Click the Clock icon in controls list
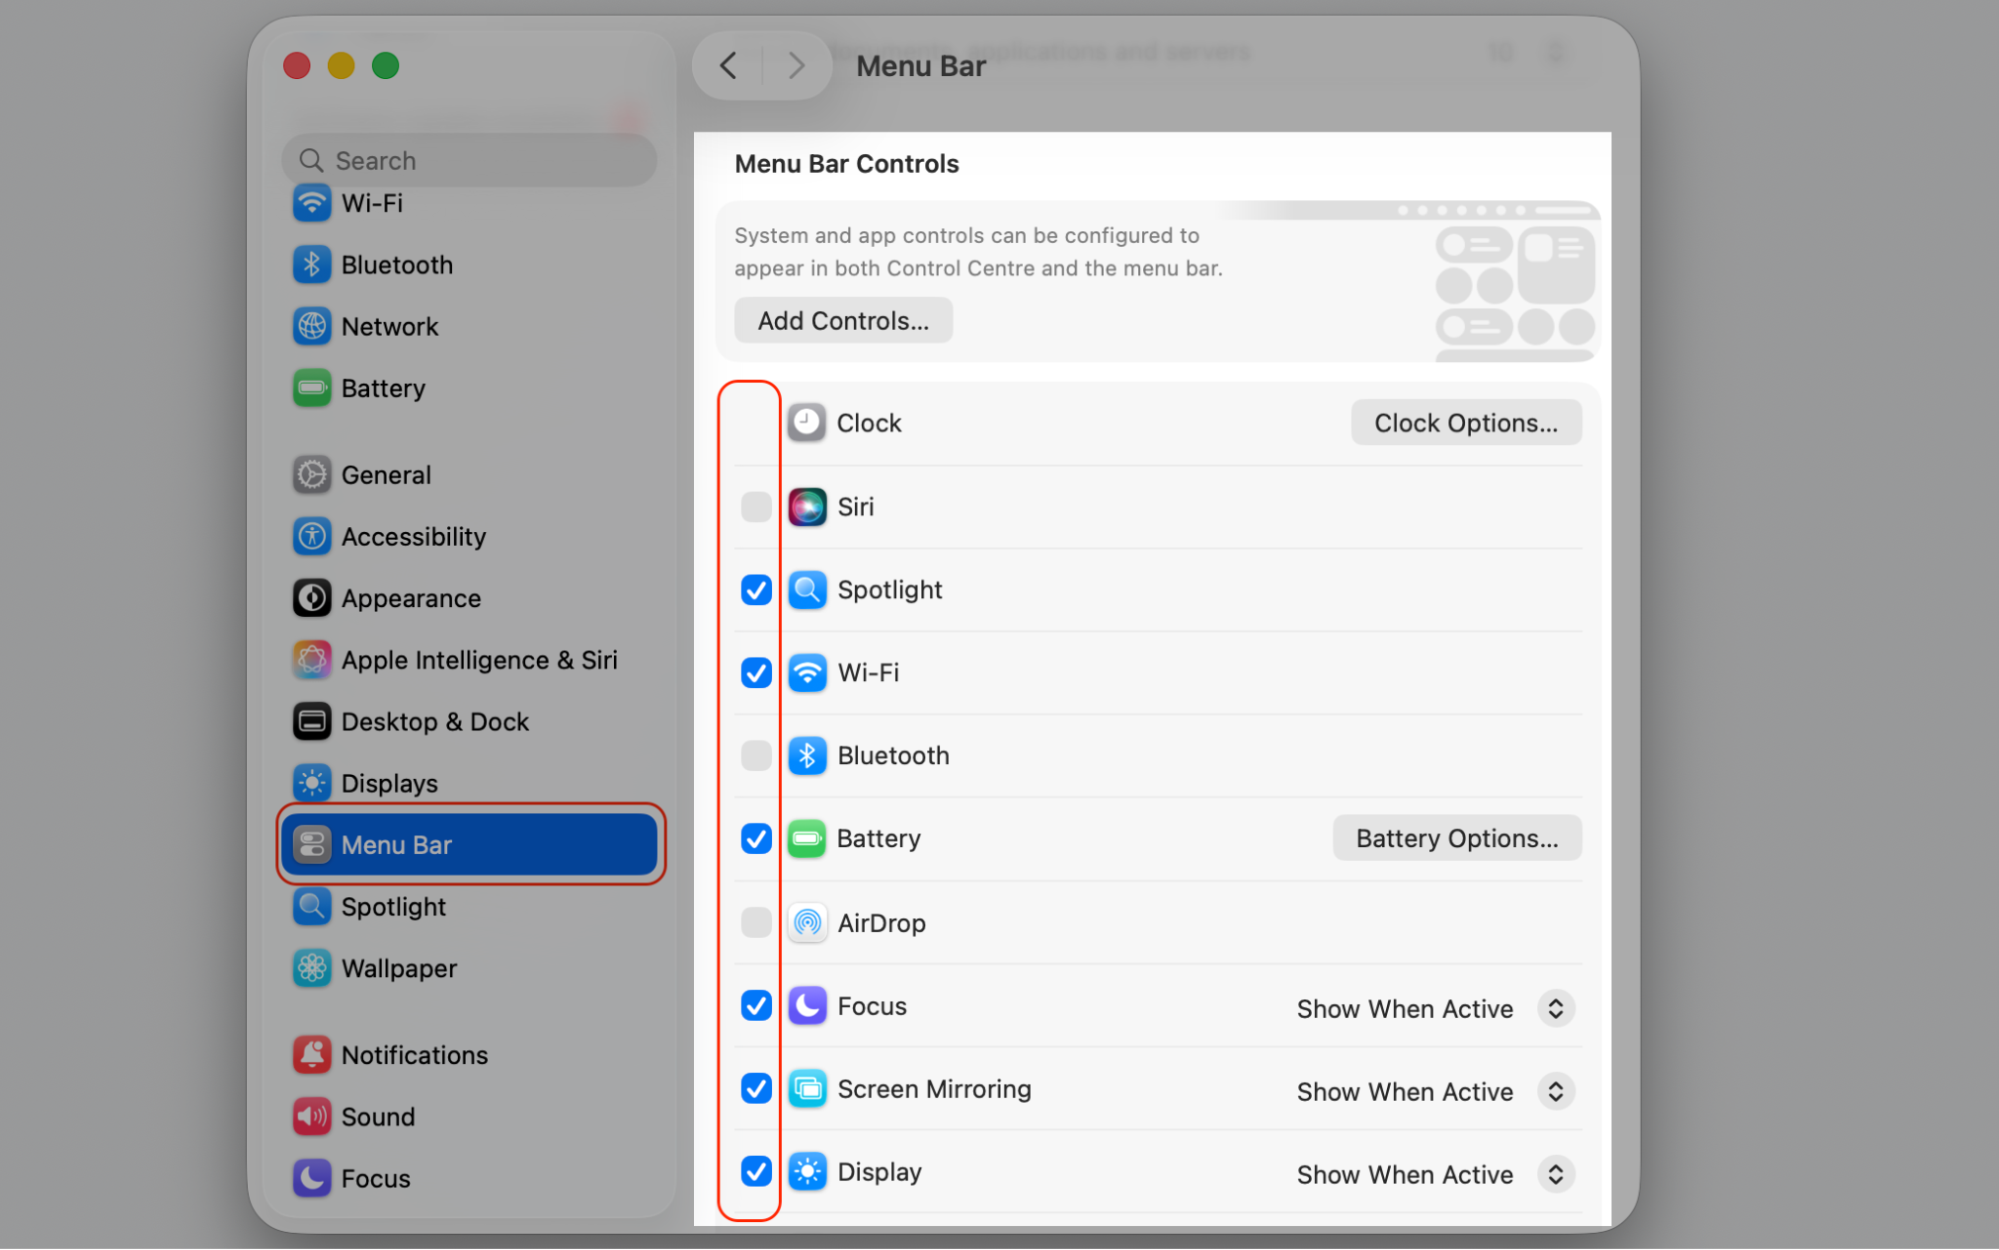 tap(807, 423)
